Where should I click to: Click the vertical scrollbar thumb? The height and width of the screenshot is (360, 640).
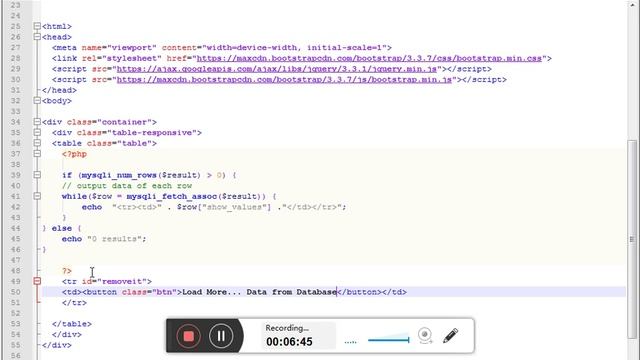632,239
